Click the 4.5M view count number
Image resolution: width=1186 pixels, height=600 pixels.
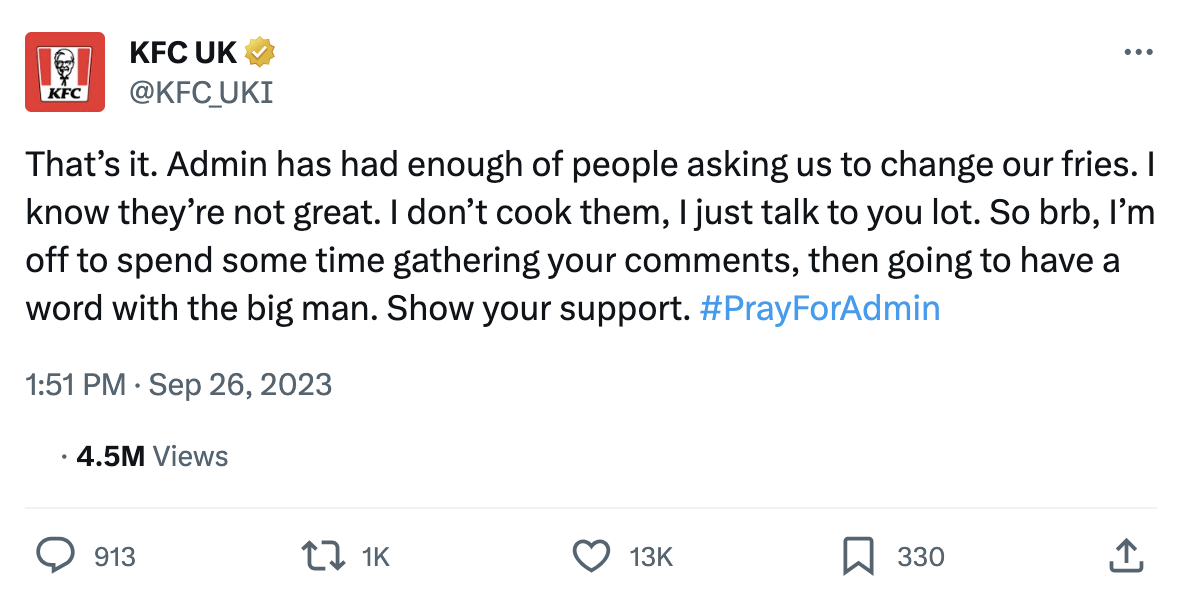[111, 457]
